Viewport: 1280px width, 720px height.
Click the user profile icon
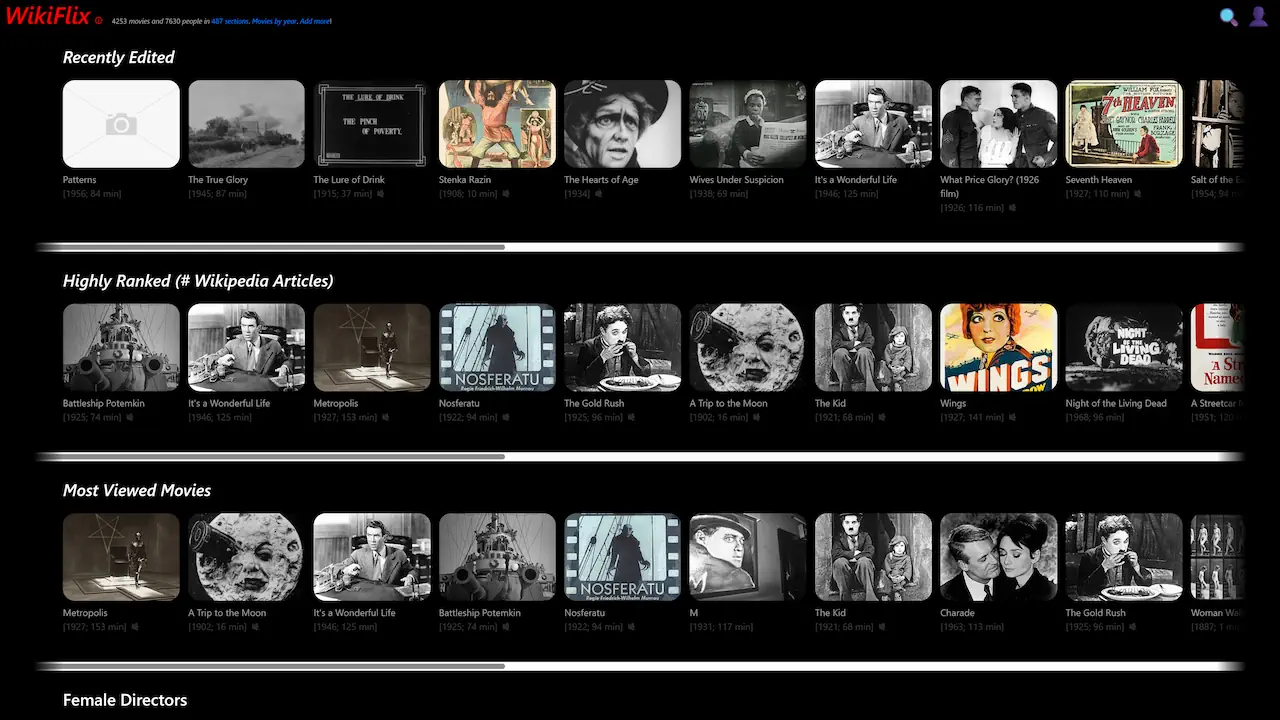click(x=1258, y=16)
